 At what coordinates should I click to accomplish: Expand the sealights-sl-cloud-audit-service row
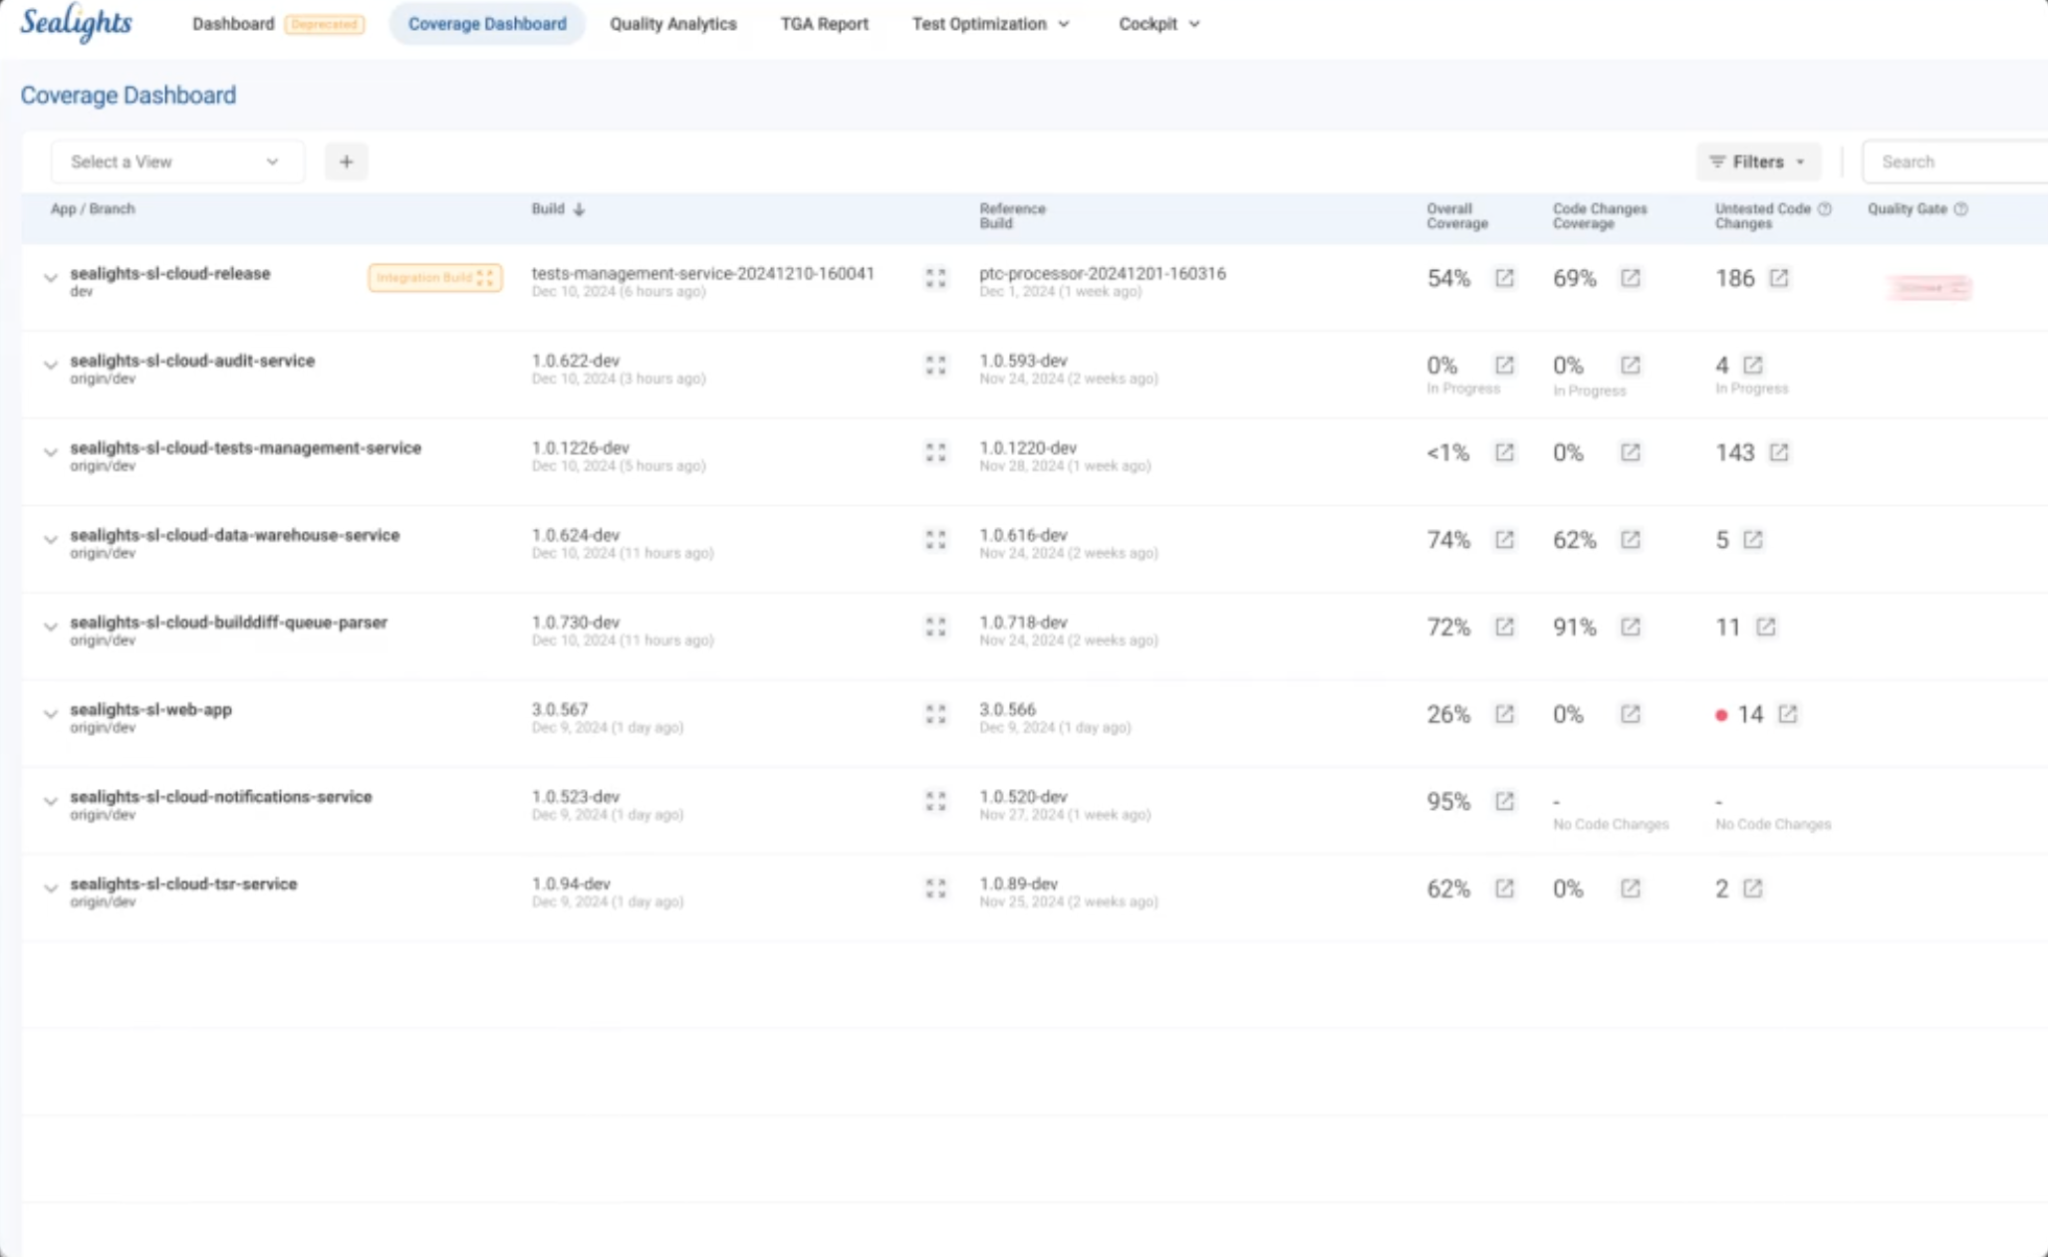coord(50,365)
